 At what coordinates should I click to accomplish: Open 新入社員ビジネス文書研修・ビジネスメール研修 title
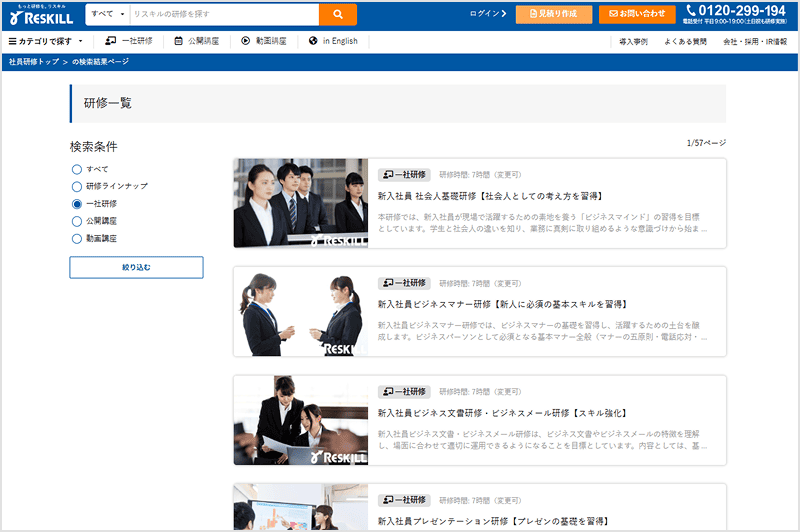(503, 413)
